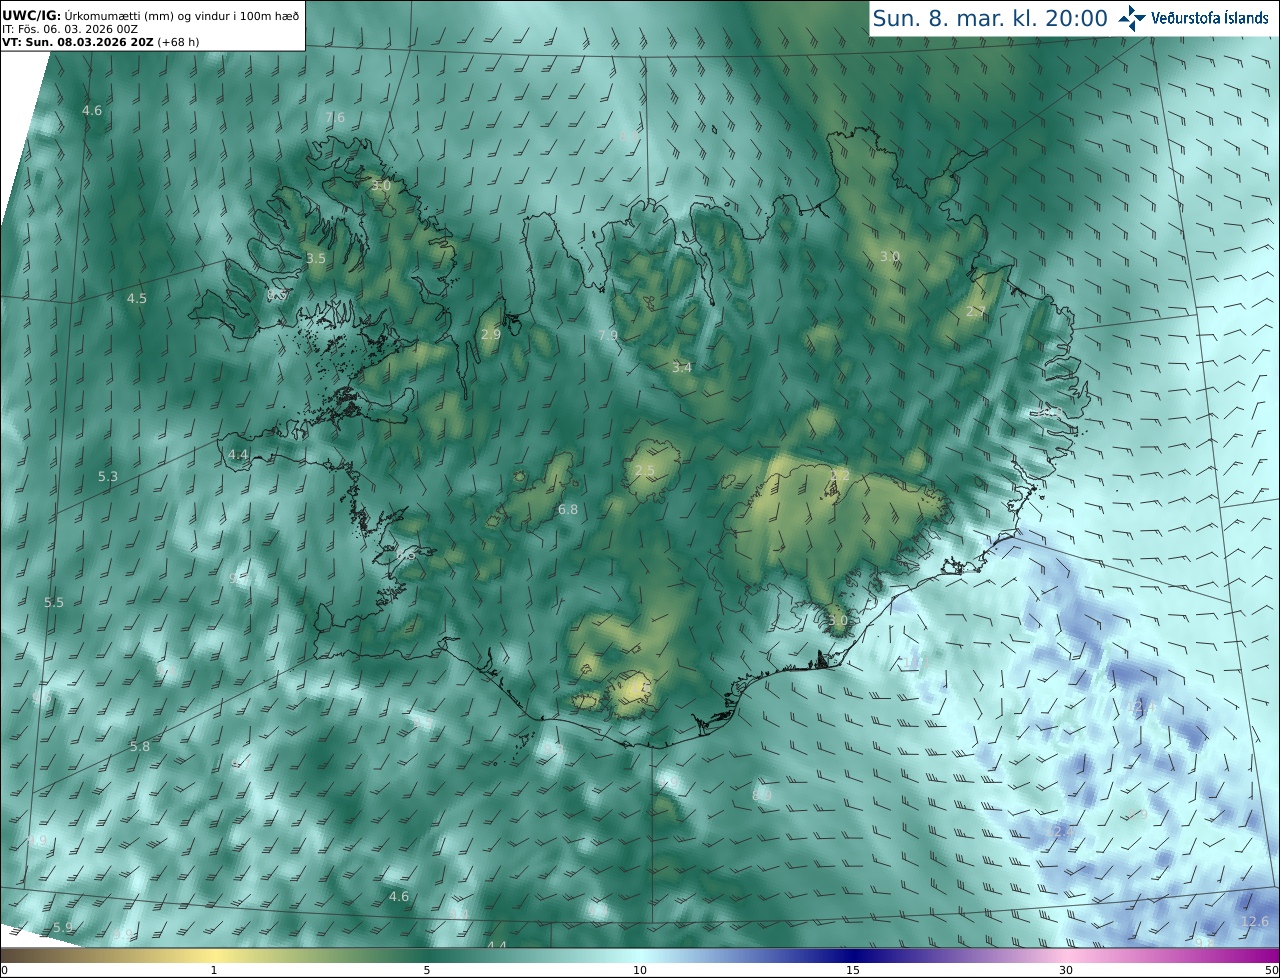Click the 5 label on the color scale

pos(427,970)
